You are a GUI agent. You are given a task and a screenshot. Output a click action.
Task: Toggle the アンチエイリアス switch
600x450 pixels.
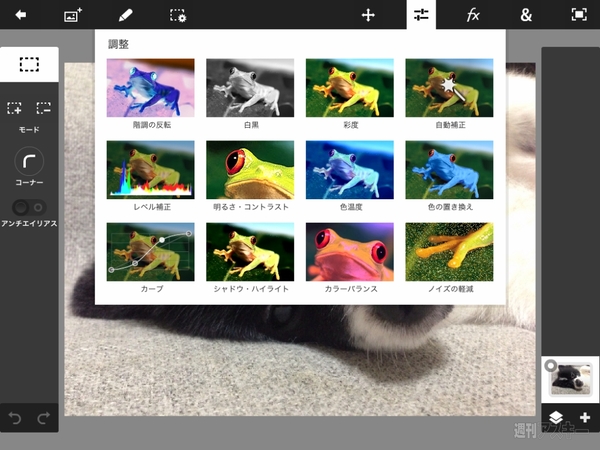29,207
